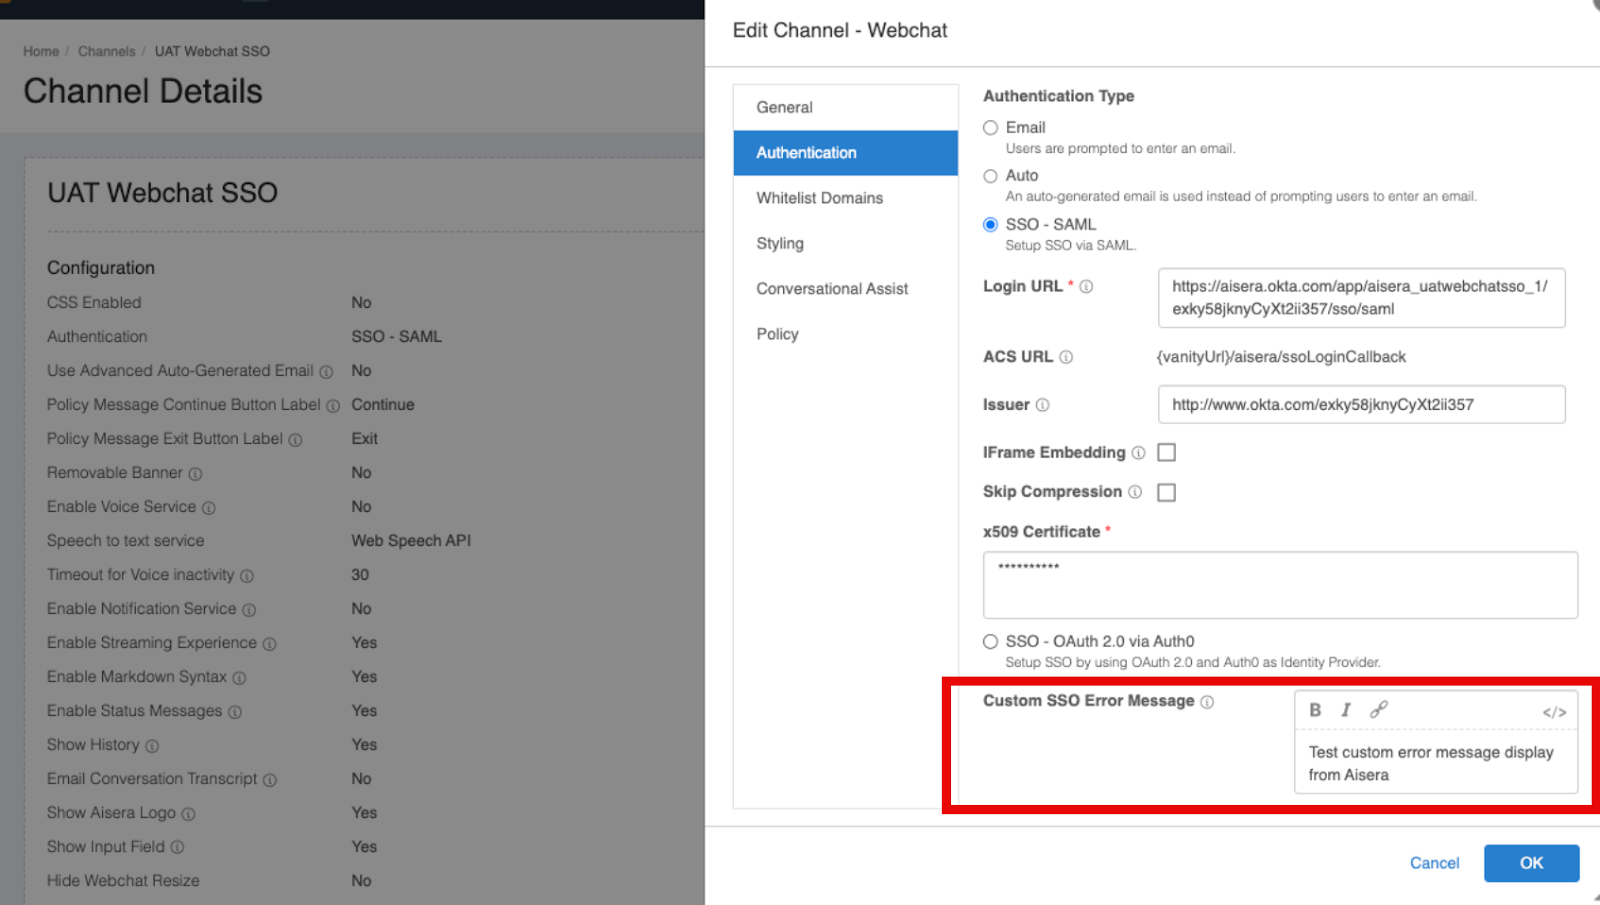1600x905 pixels.
Task: Open info icon beside Show Aisera Logo
Action: (x=188, y=814)
